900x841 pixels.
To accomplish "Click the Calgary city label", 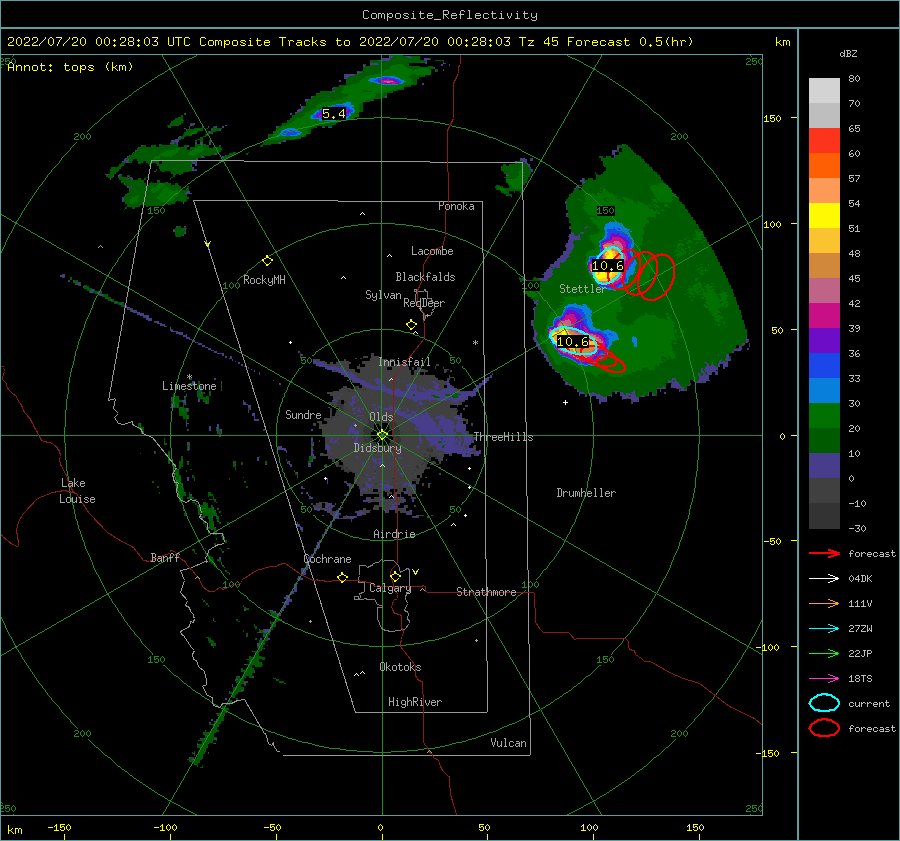I will tap(390, 588).
